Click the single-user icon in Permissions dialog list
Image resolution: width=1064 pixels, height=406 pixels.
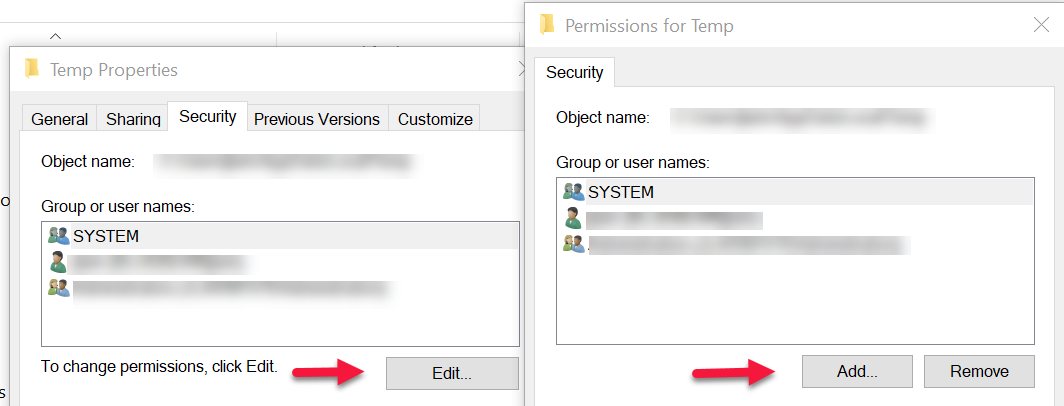pos(573,218)
